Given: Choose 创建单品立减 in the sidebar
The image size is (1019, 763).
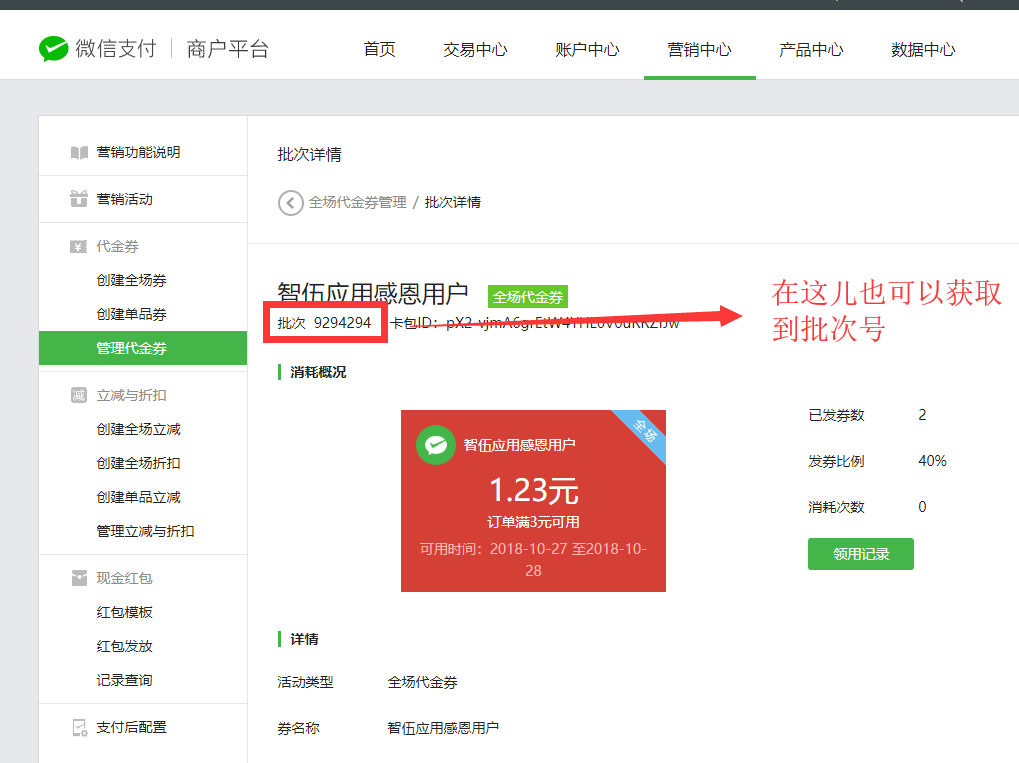Looking at the screenshot, I should 138,497.
